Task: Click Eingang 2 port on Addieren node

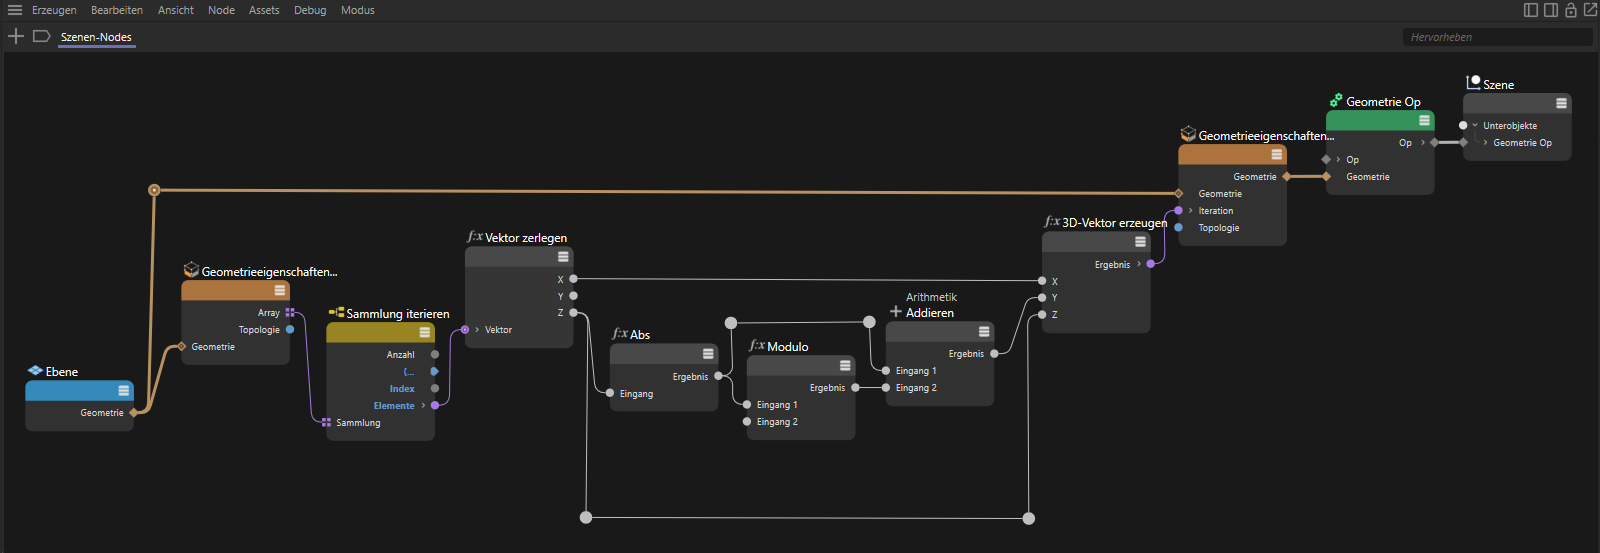Action: click(x=886, y=388)
